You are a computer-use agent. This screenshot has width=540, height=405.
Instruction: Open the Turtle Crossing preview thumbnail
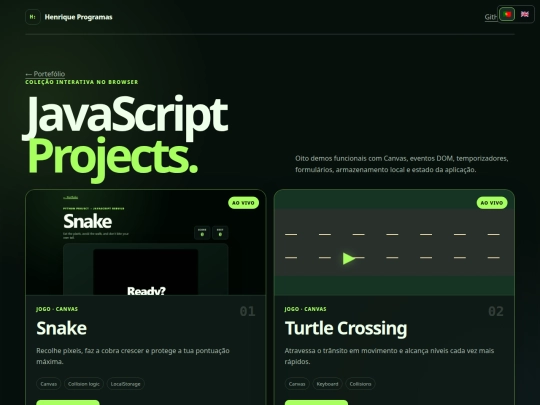(394, 242)
